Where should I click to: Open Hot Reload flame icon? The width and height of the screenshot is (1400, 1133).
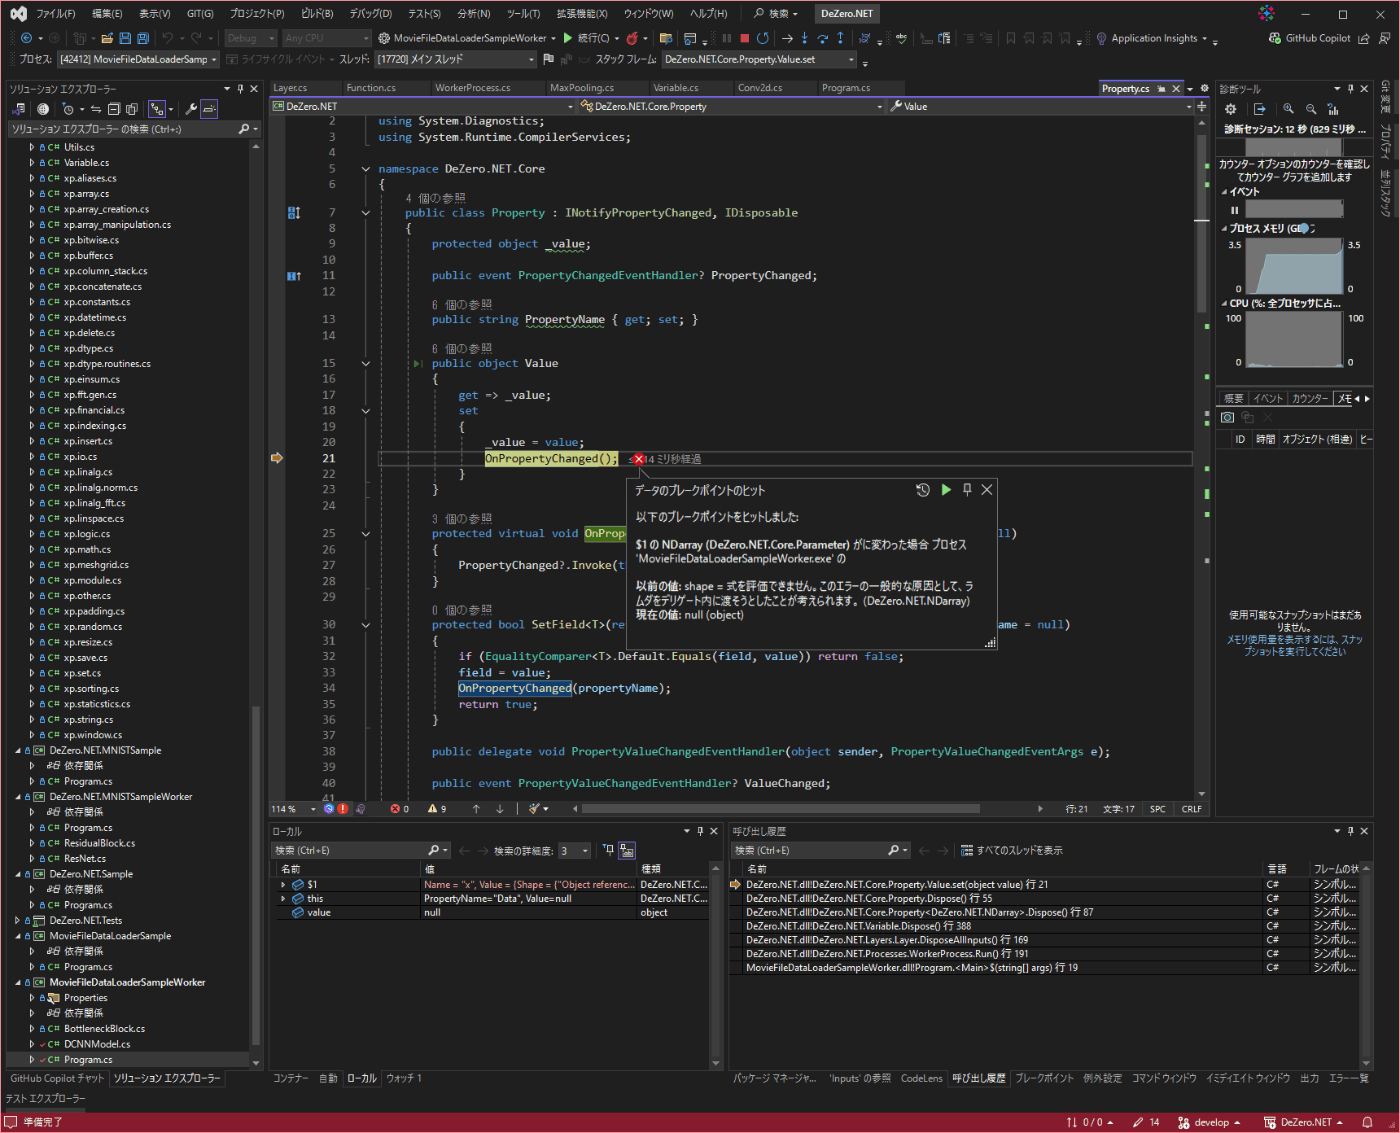632,38
